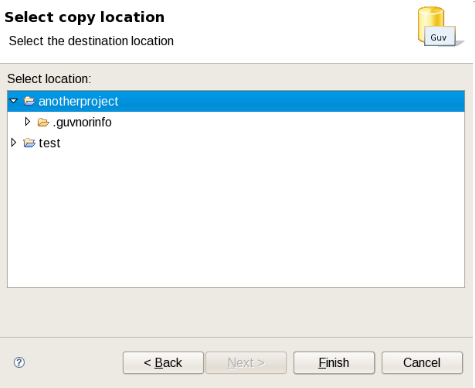This screenshot has height=388, width=475.
Task: Expand the test project arrow
Action: [x=14, y=143]
